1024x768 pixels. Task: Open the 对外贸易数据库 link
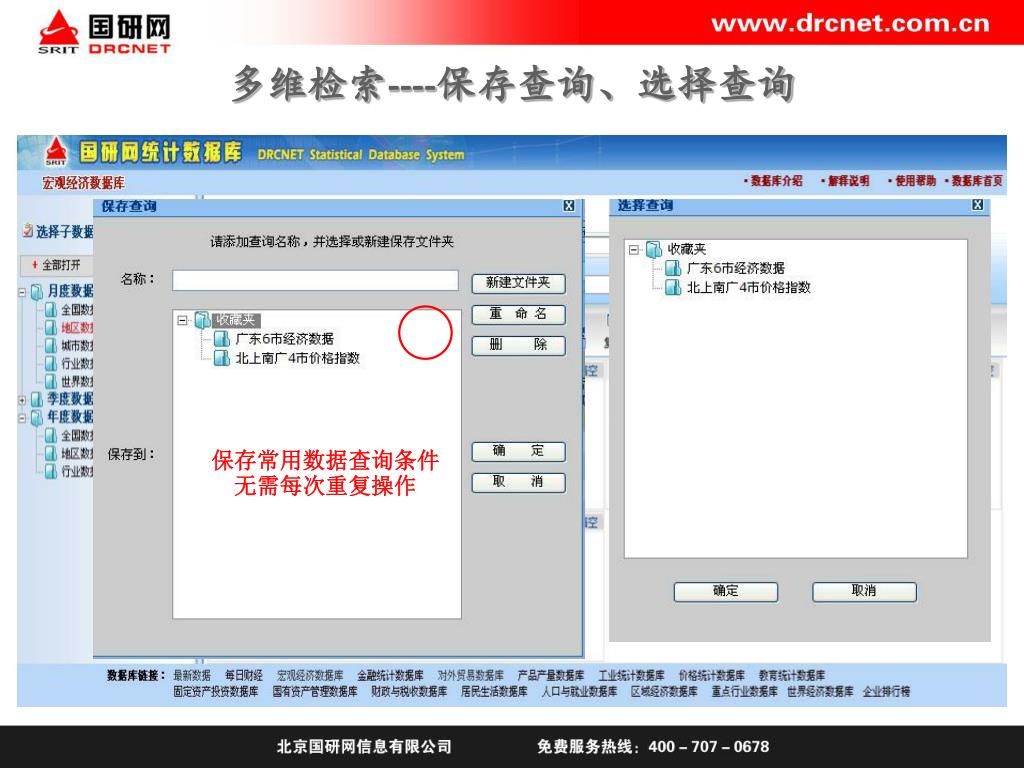pyautogui.click(x=471, y=675)
